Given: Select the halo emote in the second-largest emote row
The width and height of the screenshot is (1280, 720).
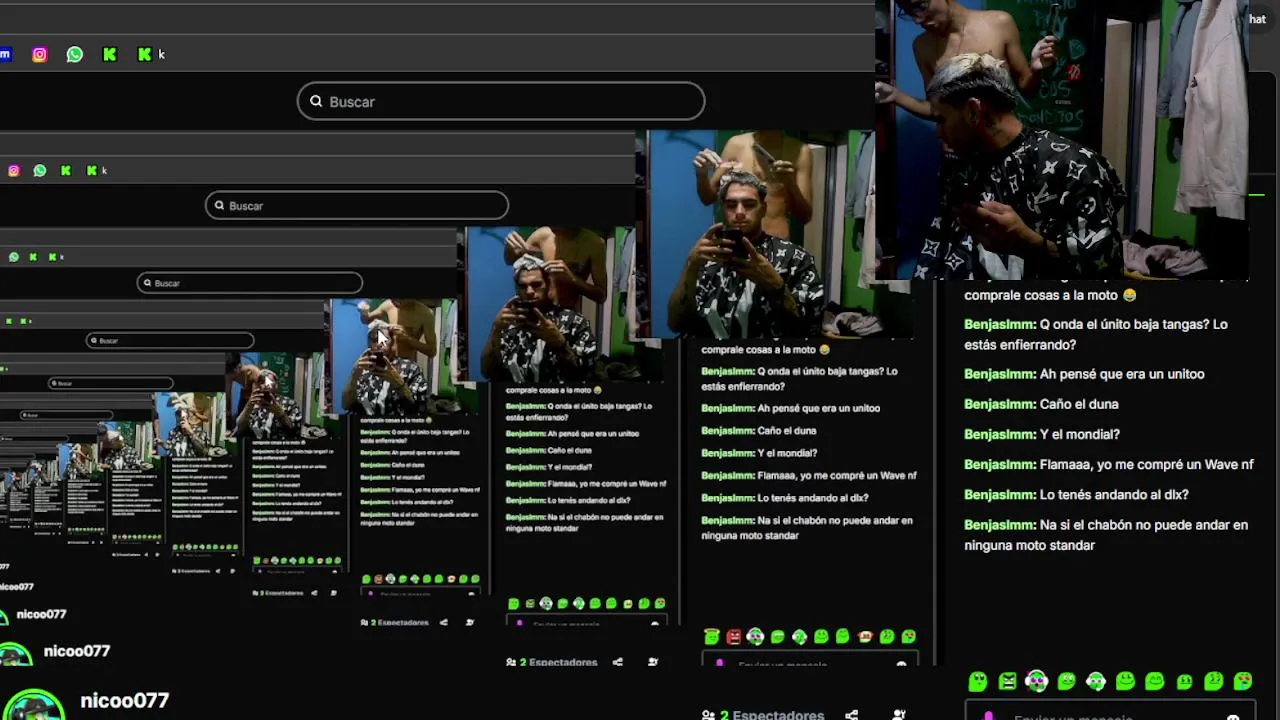Looking at the screenshot, I should pos(712,636).
